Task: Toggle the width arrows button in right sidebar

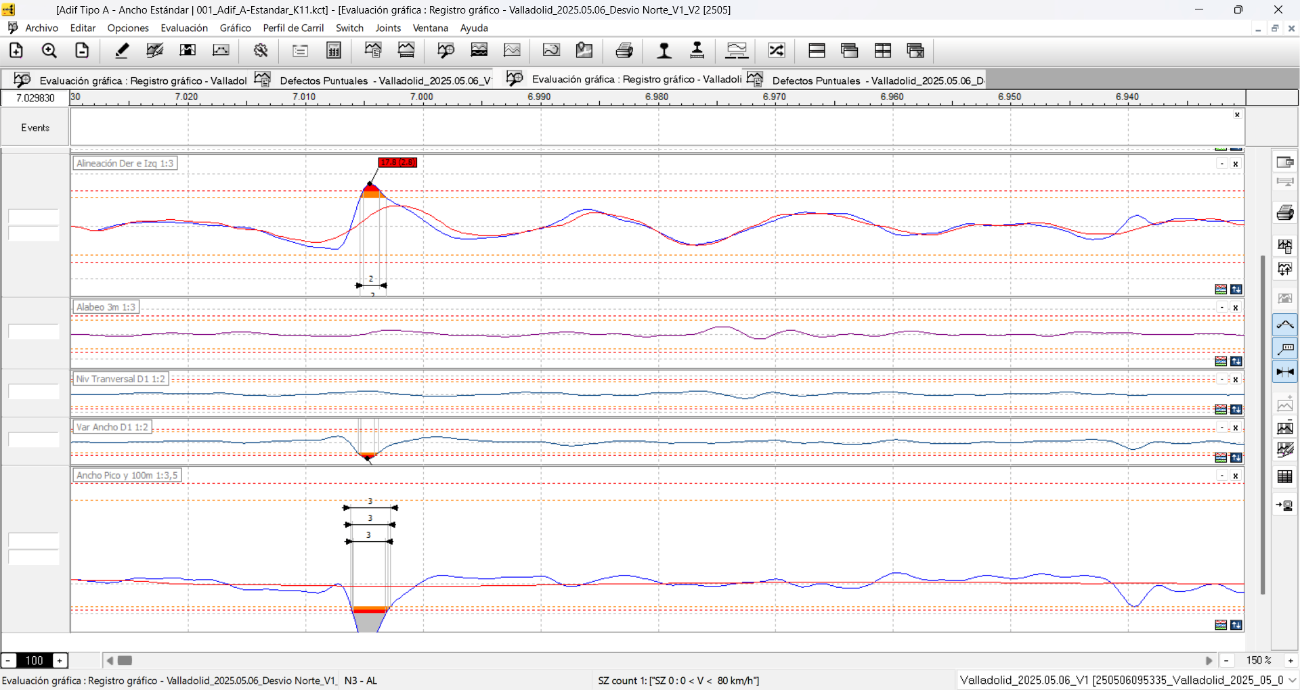Action: pos(1285,372)
